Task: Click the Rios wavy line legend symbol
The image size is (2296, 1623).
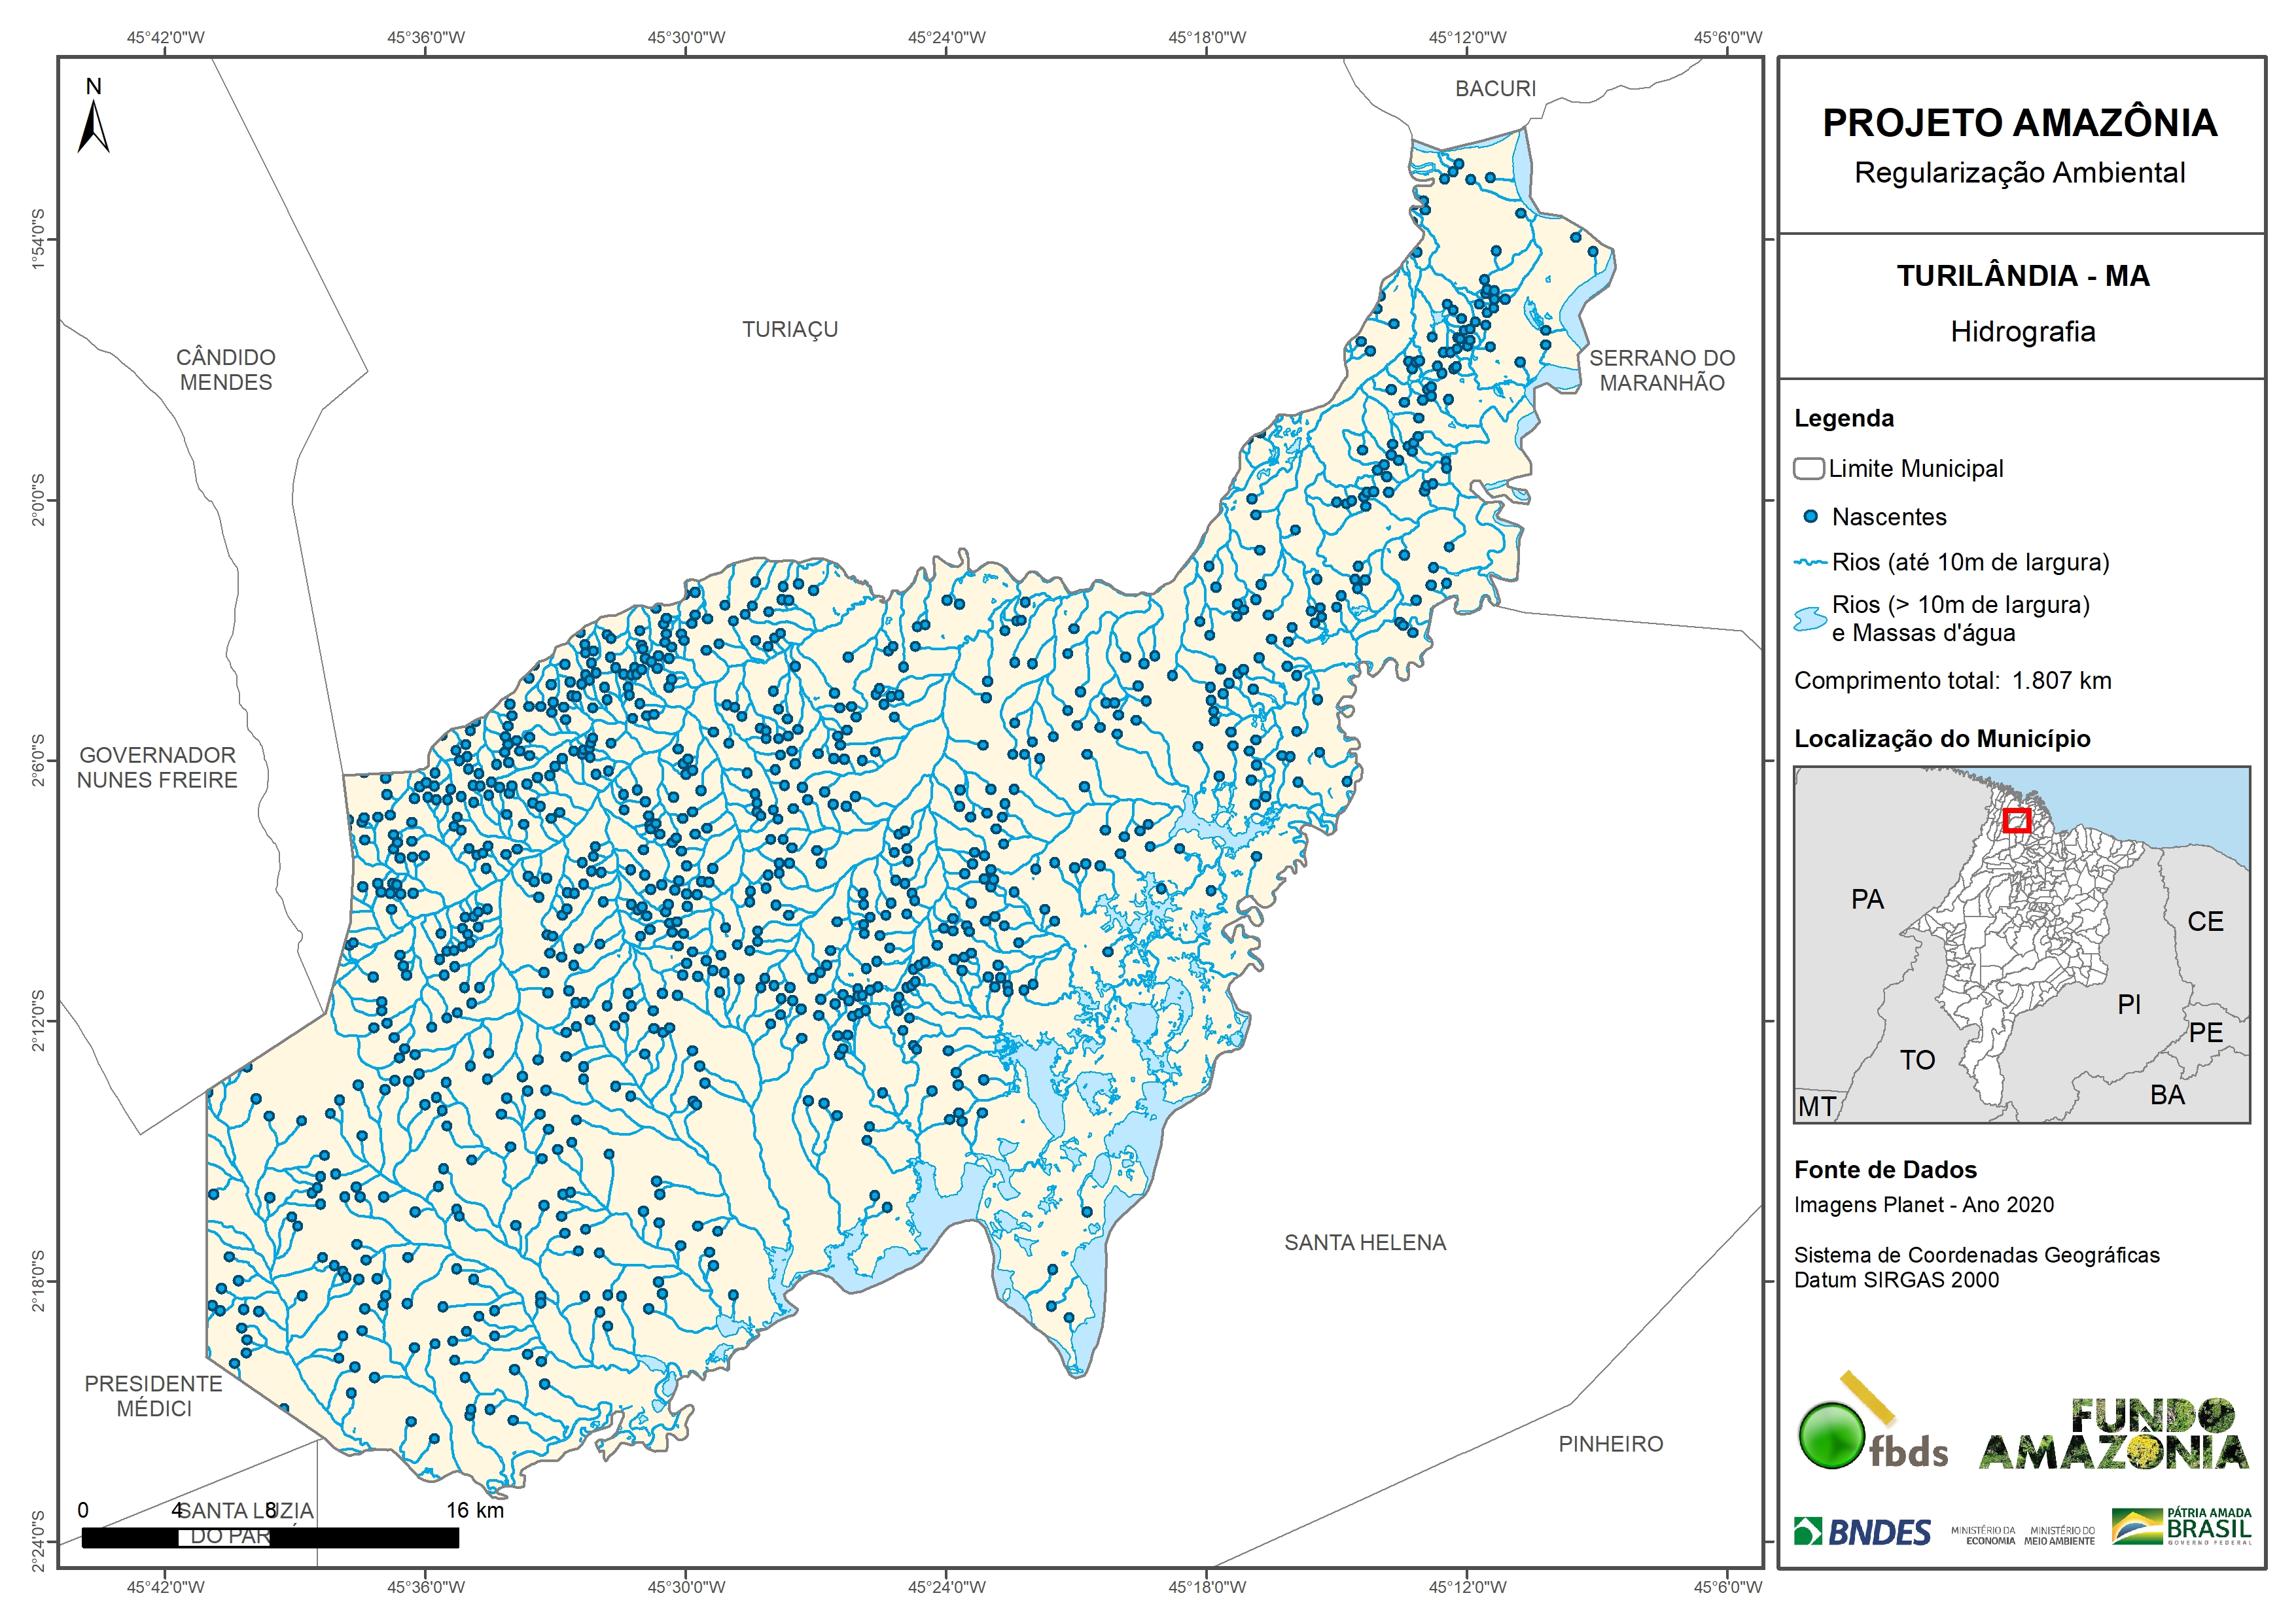Action: pos(1811,563)
